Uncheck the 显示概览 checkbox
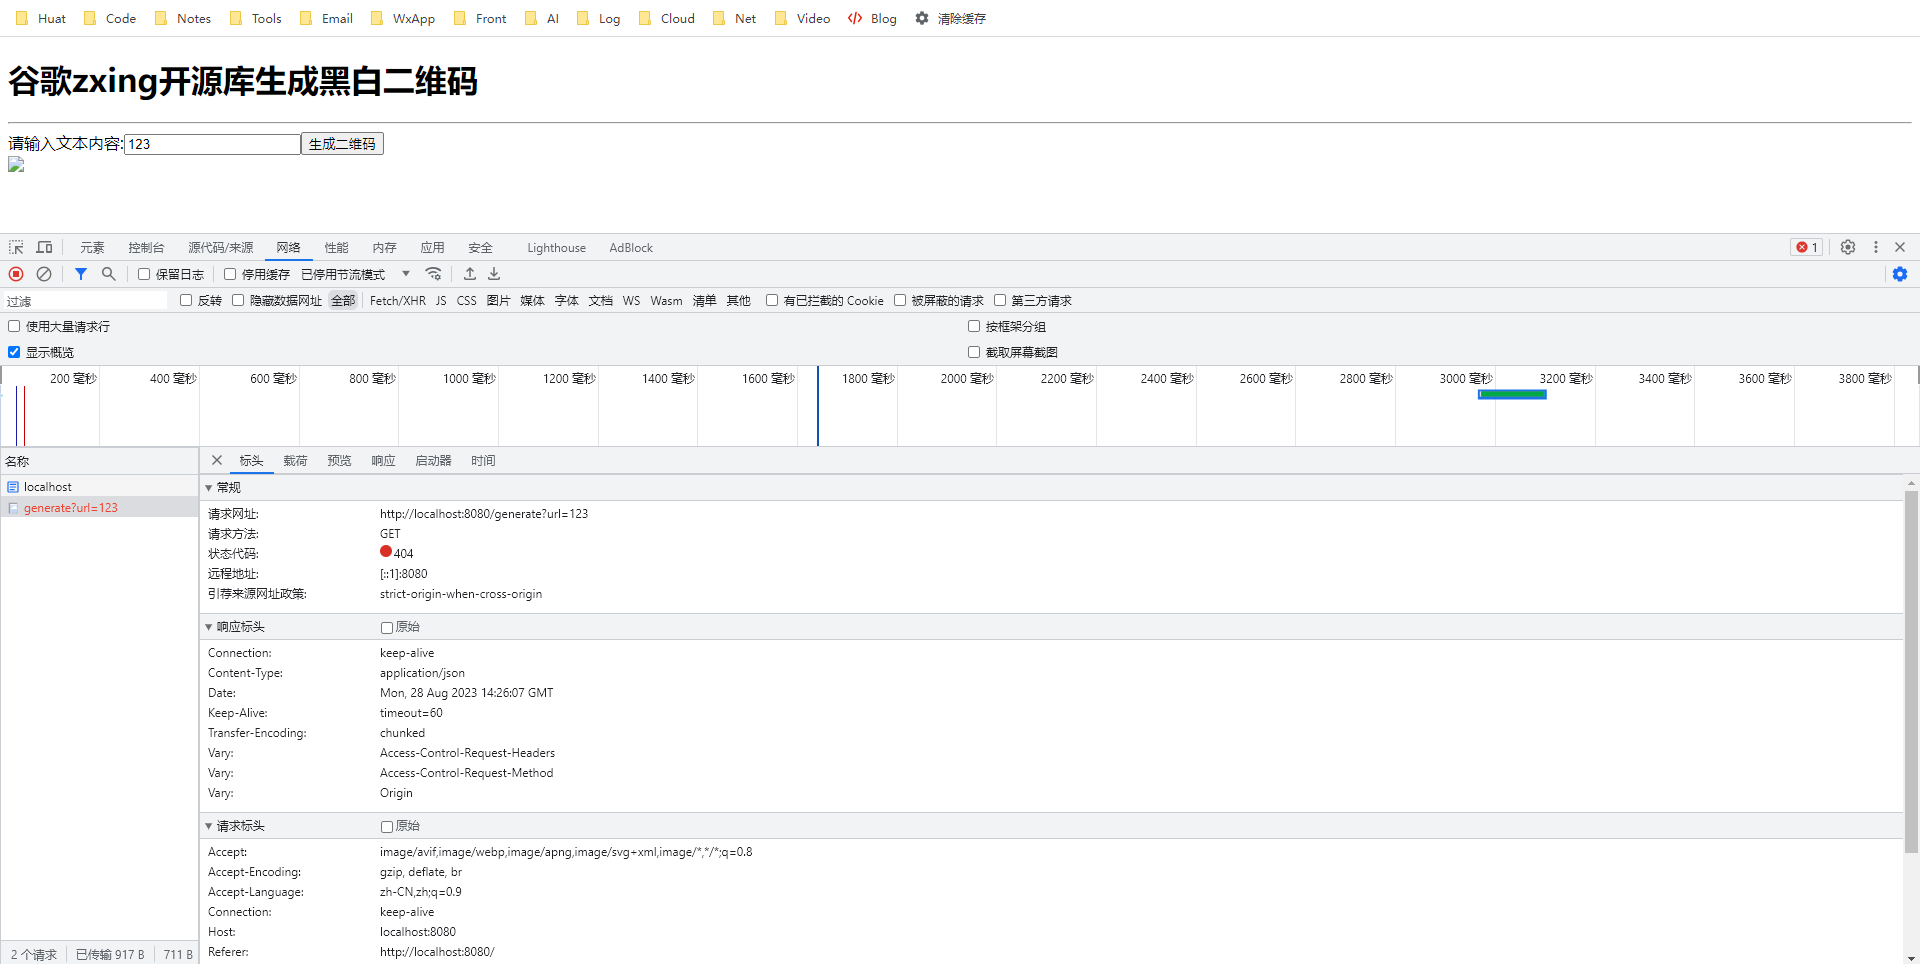The height and width of the screenshot is (964, 1920). coord(14,352)
